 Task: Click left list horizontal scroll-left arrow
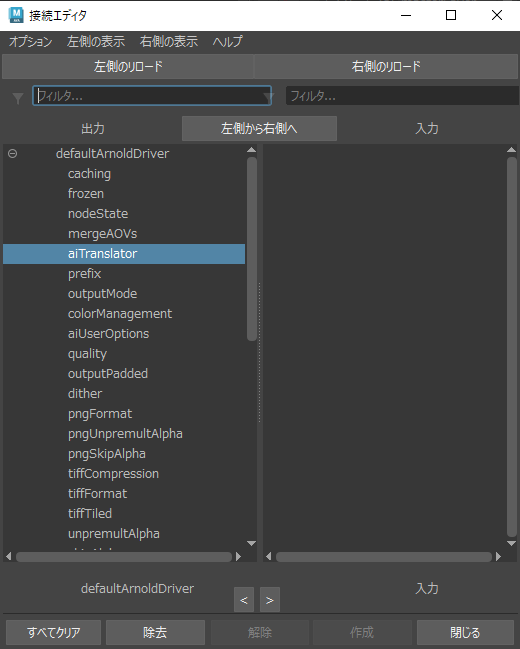pyautogui.click(x=9, y=557)
